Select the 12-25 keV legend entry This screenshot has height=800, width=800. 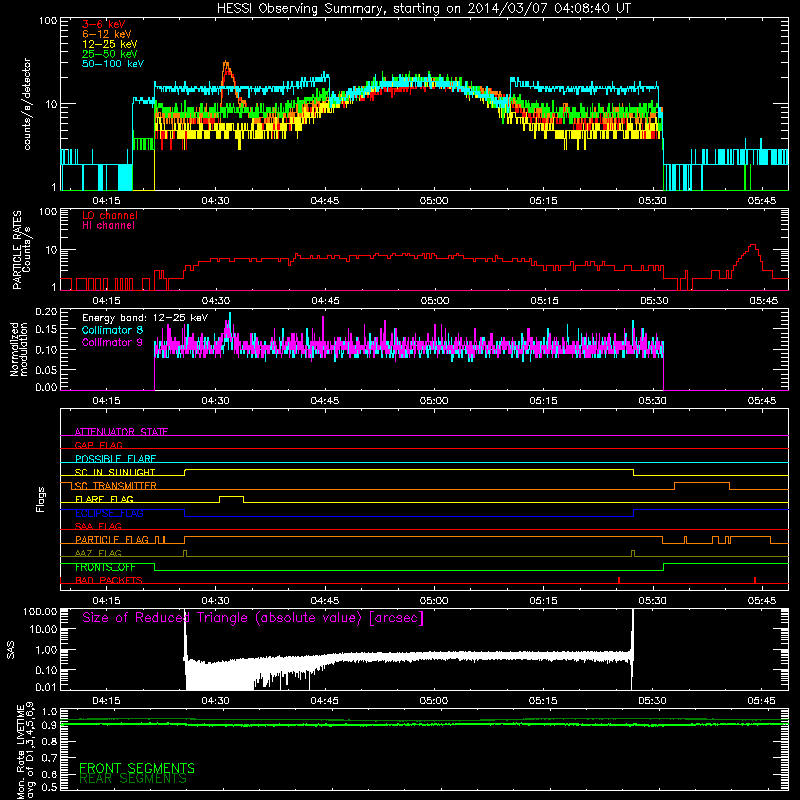[x=110, y=44]
